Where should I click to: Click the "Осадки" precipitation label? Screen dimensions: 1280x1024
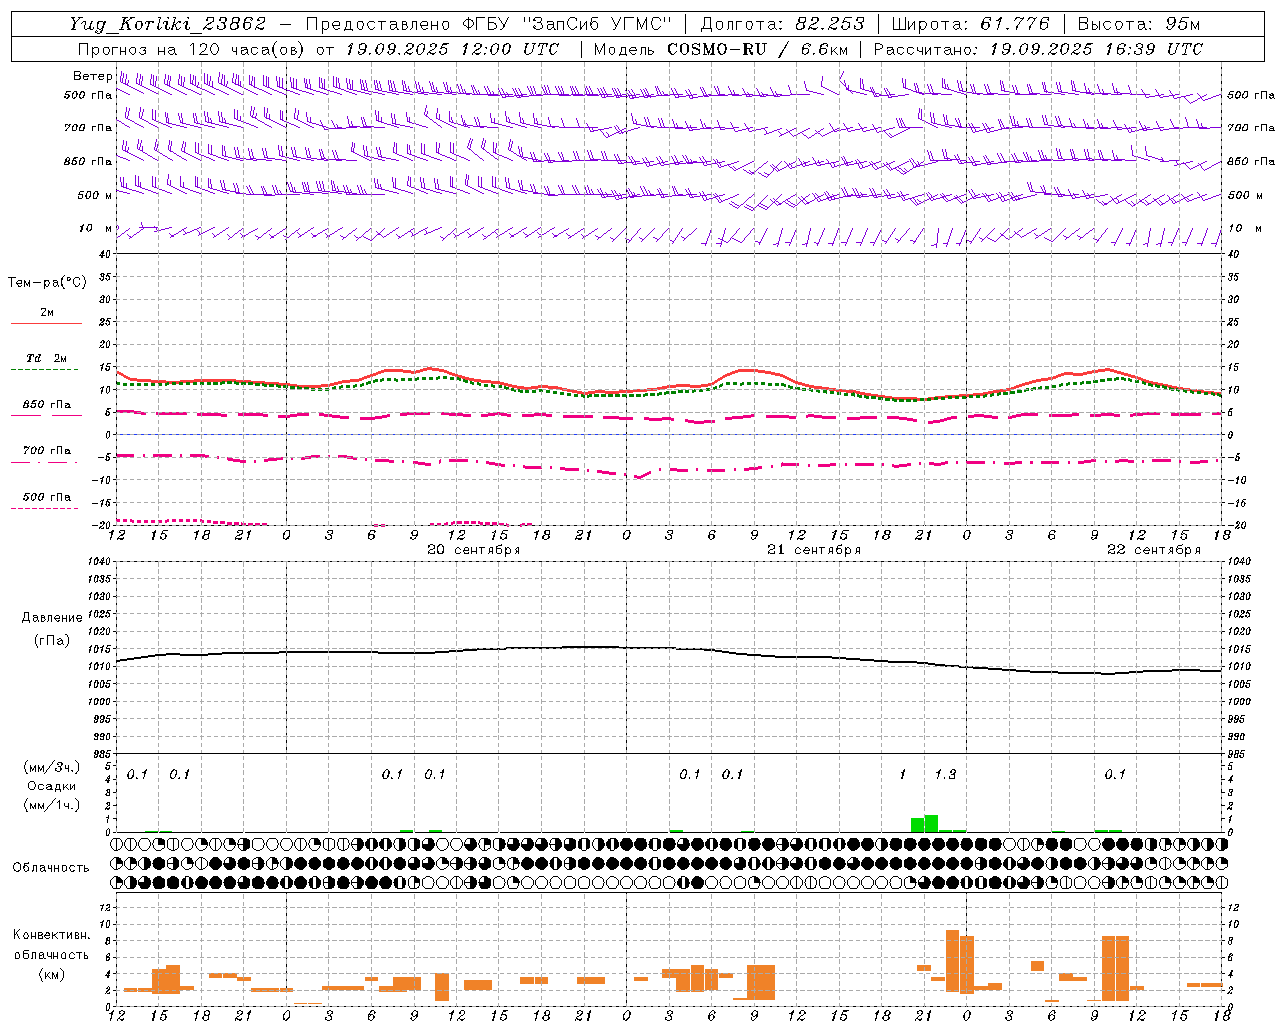point(50,786)
